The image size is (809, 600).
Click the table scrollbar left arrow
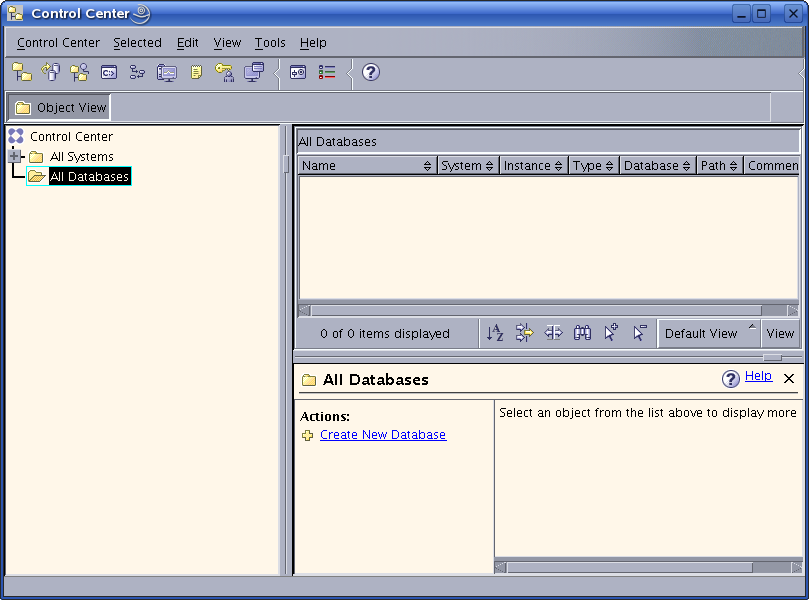pyautogui.click(x=304, y=310)
